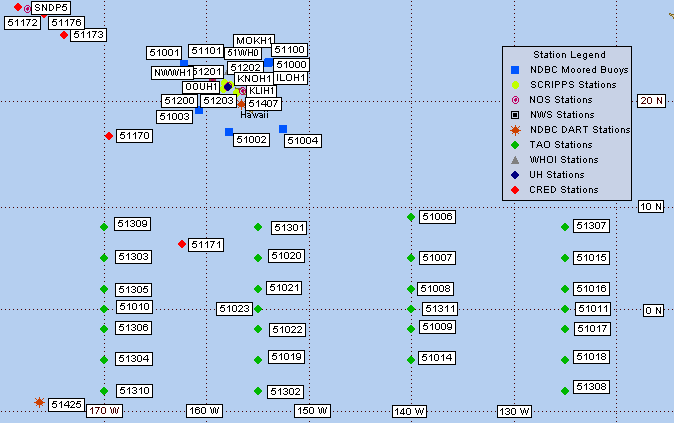This screenshot has width=674, height=423.
Task: Select the green marker for station 51008
Action: 411,289
